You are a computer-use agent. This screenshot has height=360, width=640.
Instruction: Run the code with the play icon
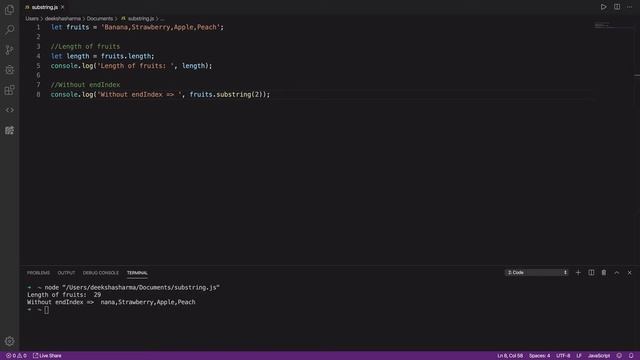(603, 7)
